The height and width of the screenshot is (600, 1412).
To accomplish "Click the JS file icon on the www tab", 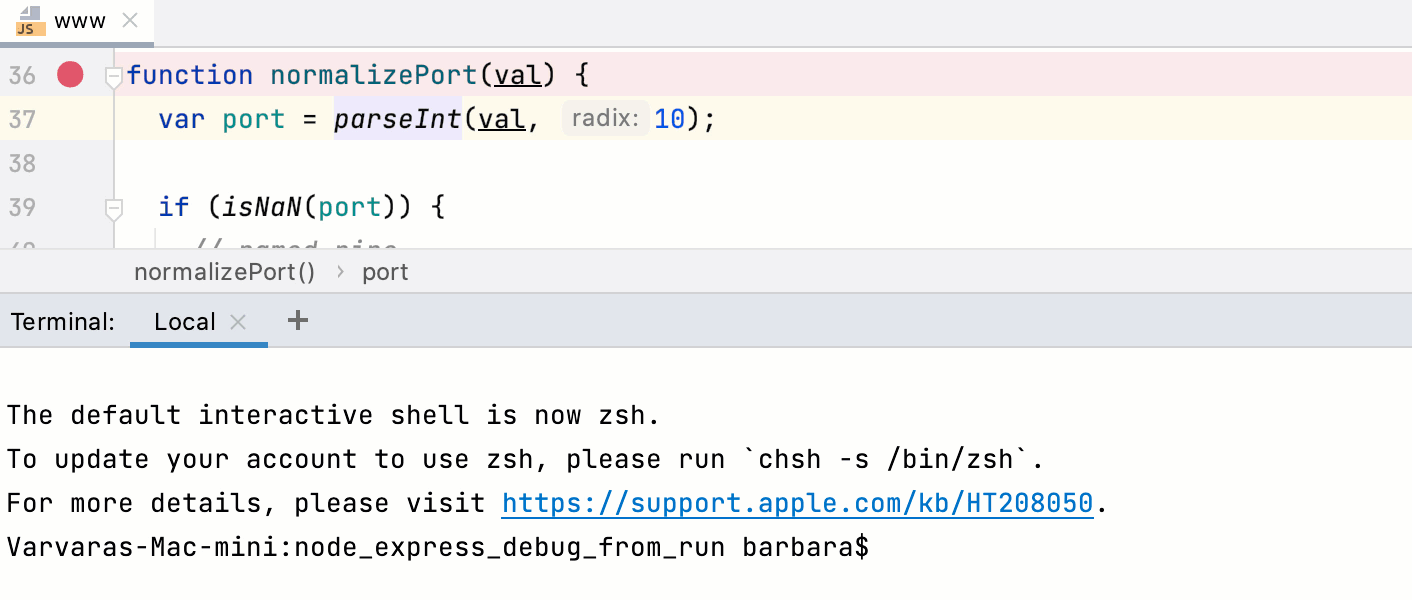I will (27, 21).
